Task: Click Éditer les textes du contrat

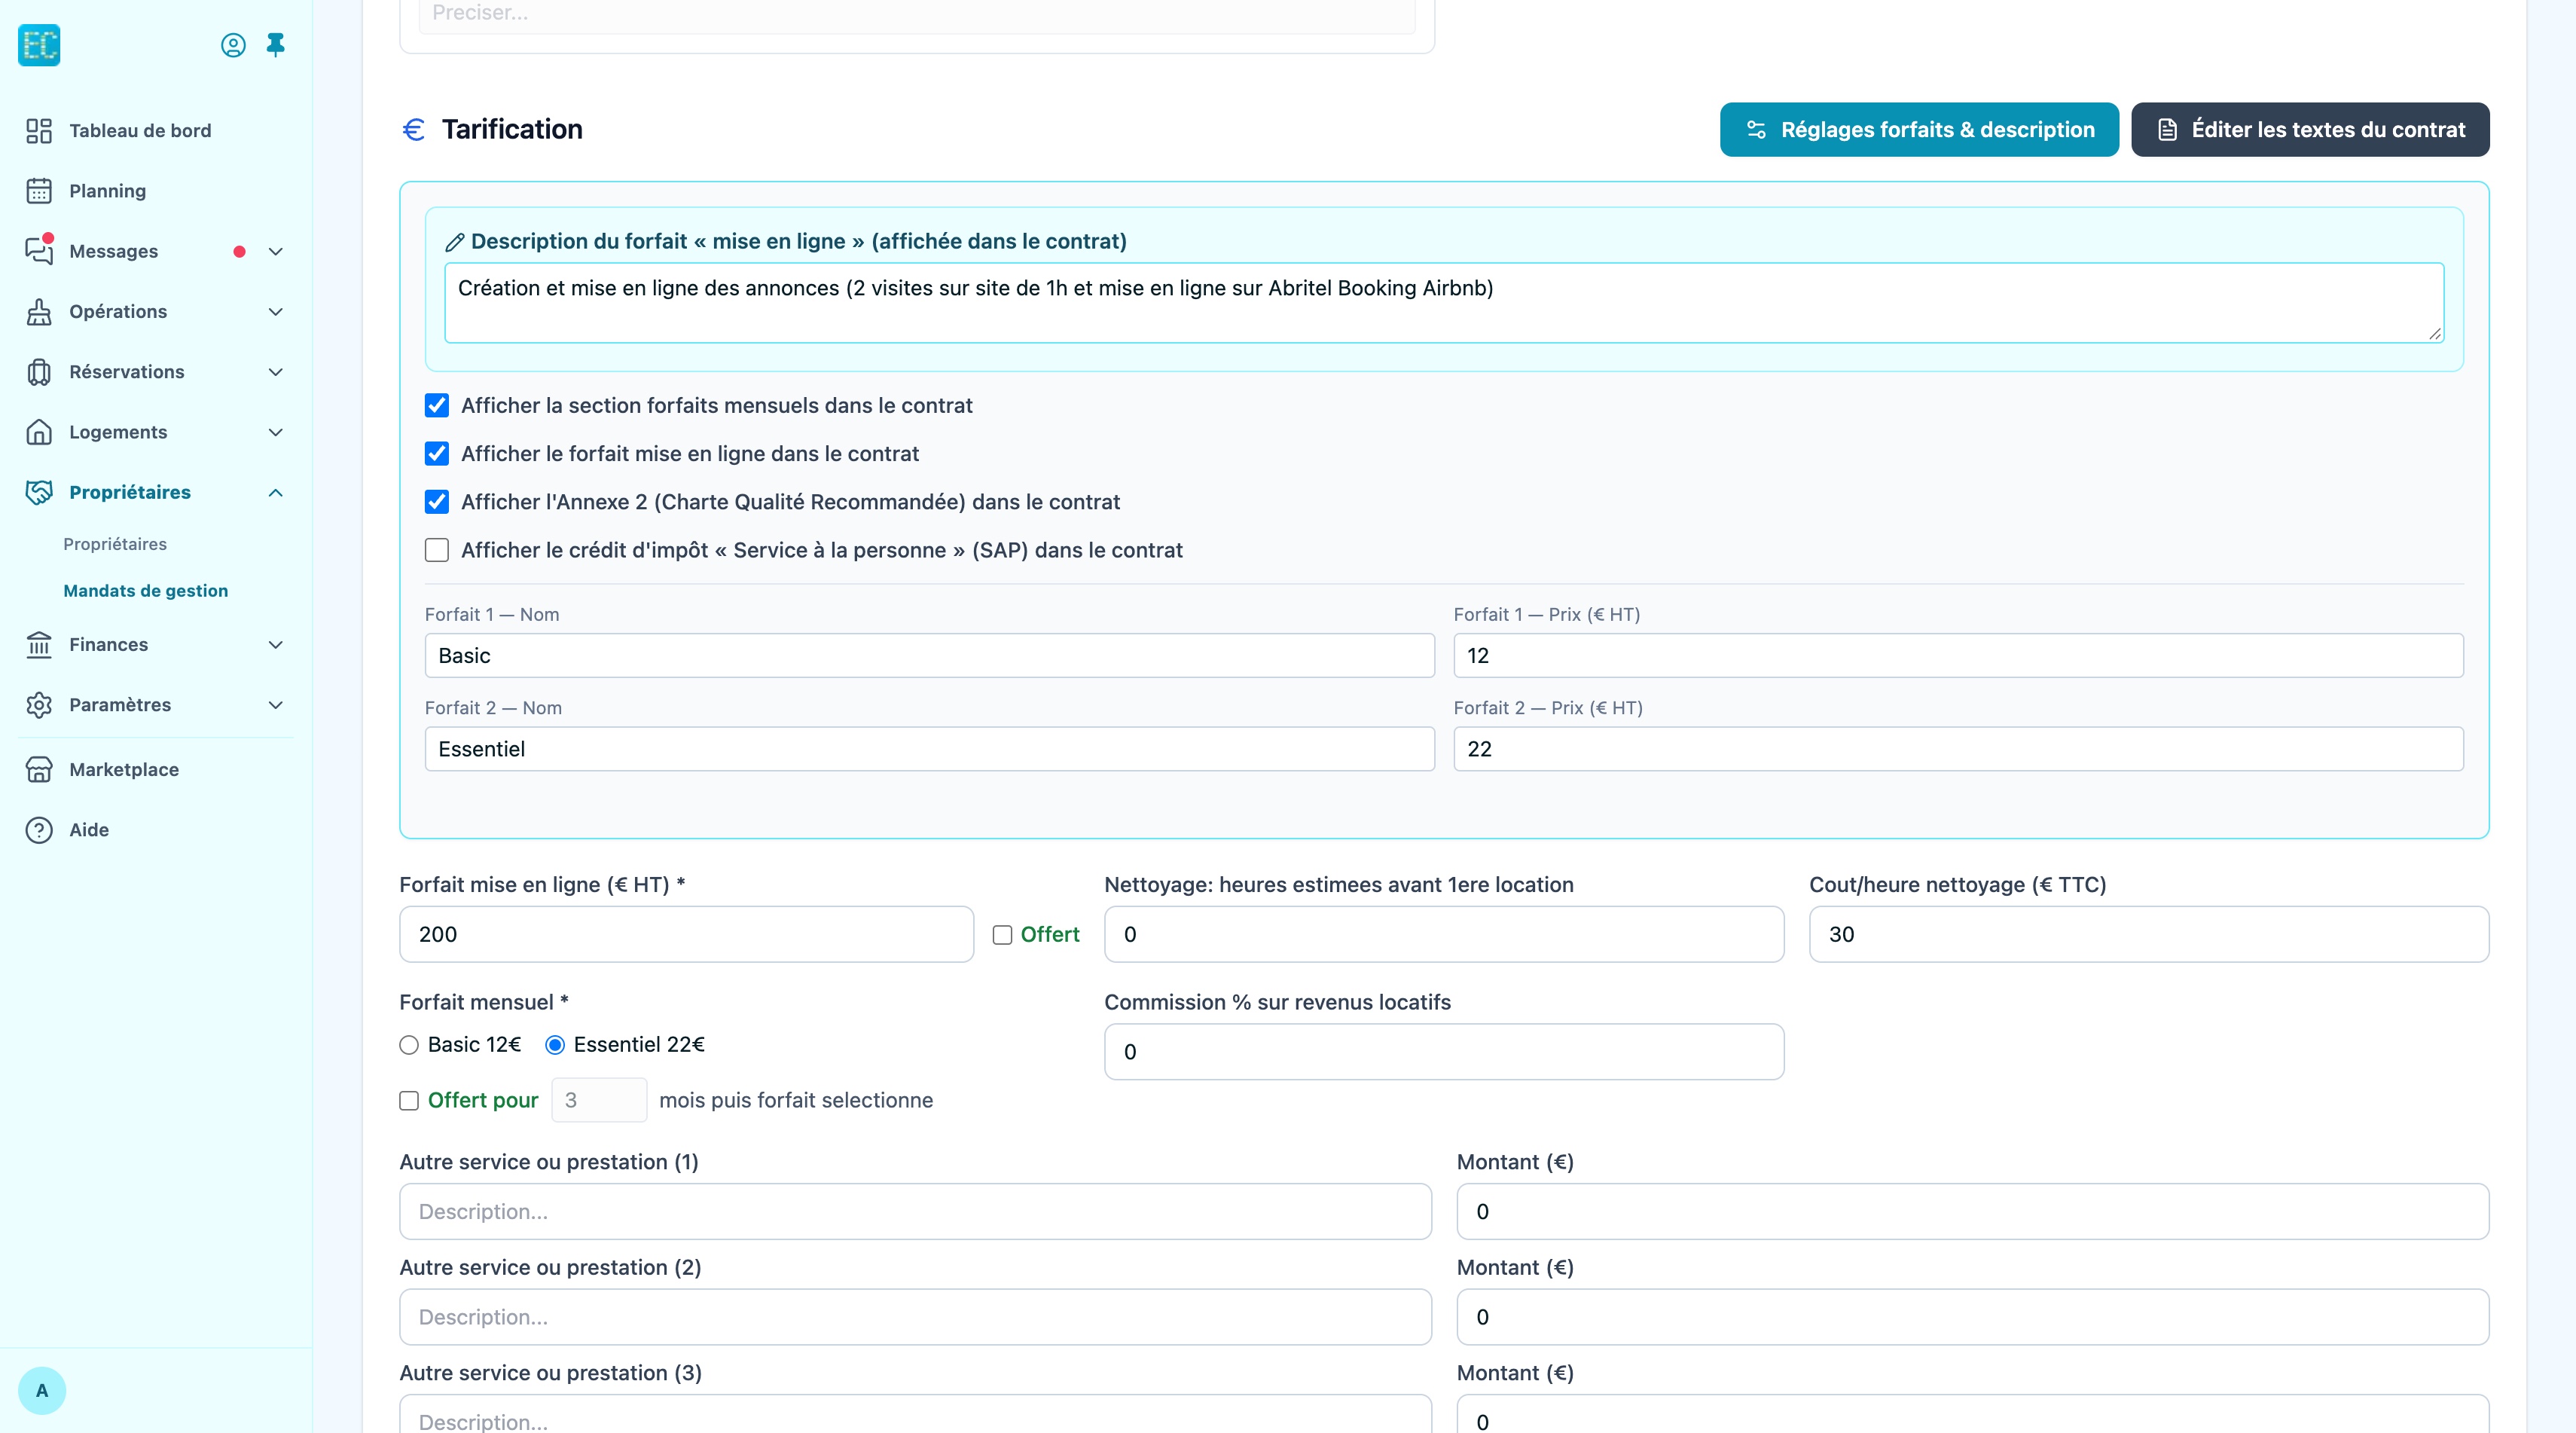Action: click(2310, 130)
